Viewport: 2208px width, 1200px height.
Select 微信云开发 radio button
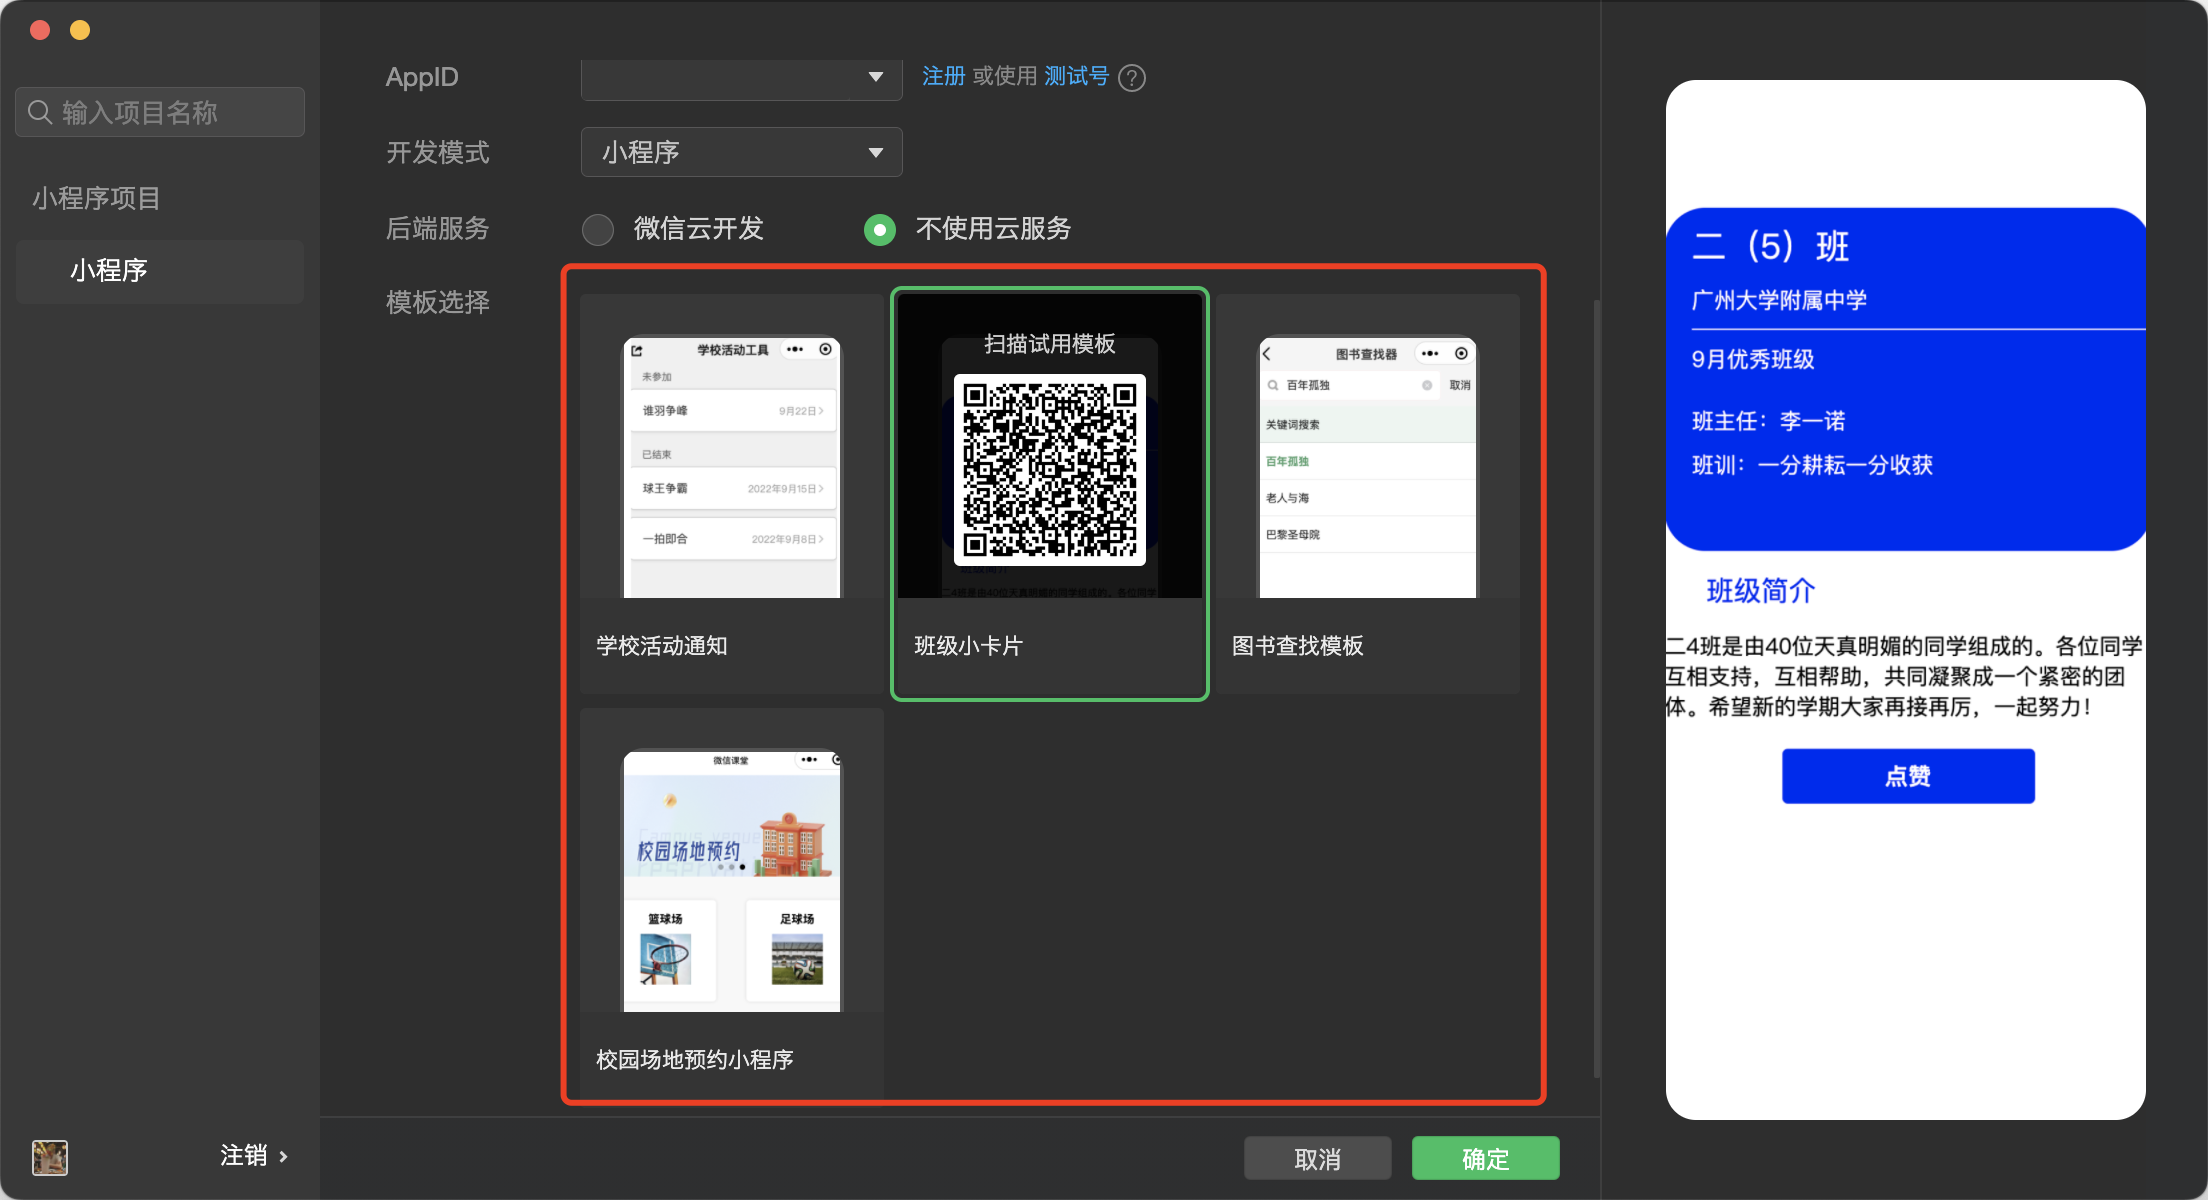(598, 230)
